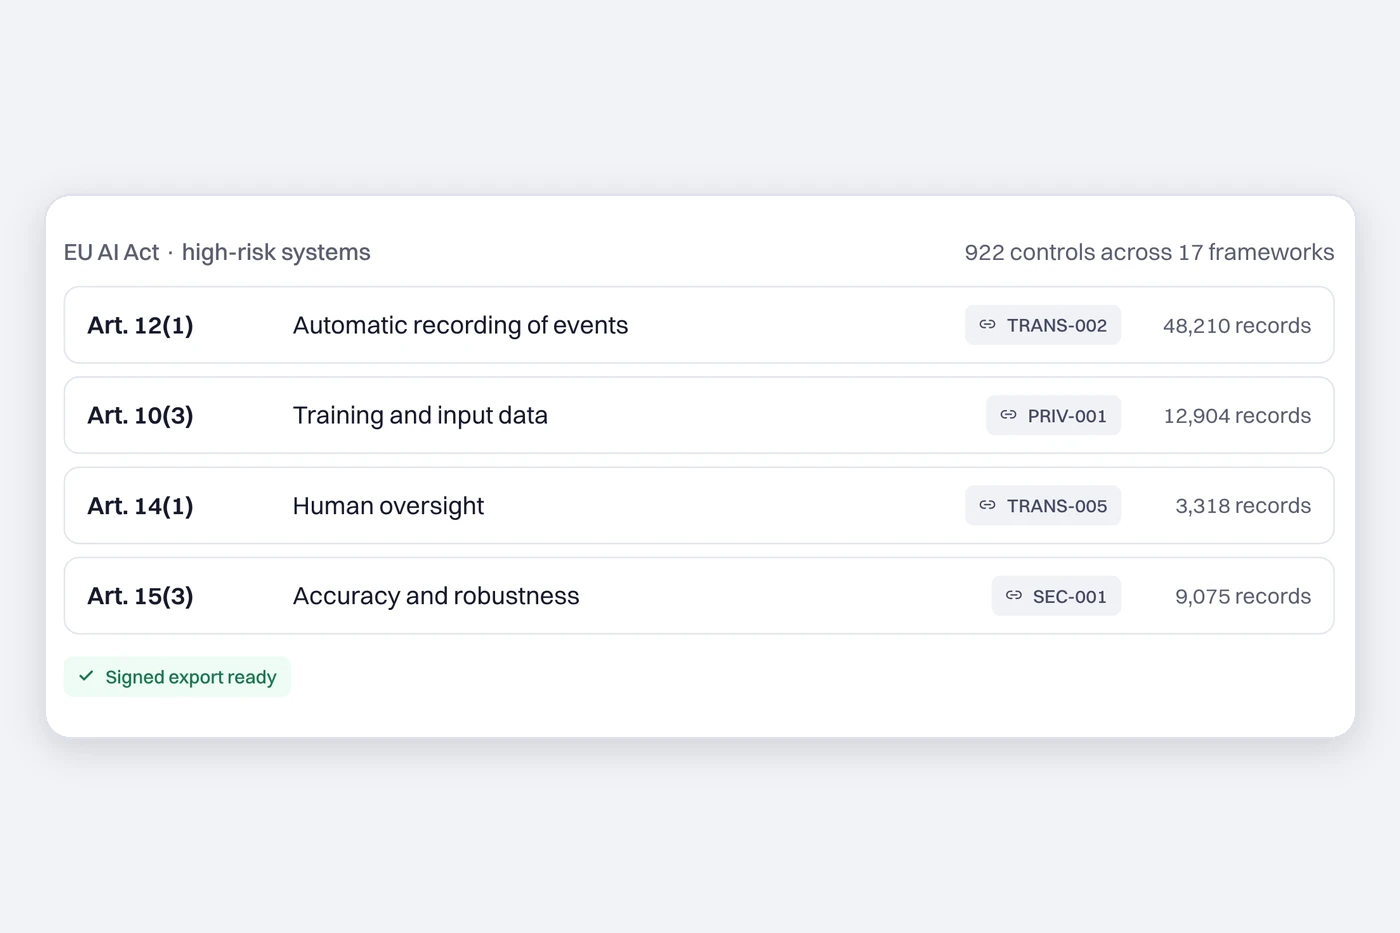This screenshot has height=933, width=1400.
Task: Click 'EU AI Act · high-risk systems' heading
Action: [217, 252]
